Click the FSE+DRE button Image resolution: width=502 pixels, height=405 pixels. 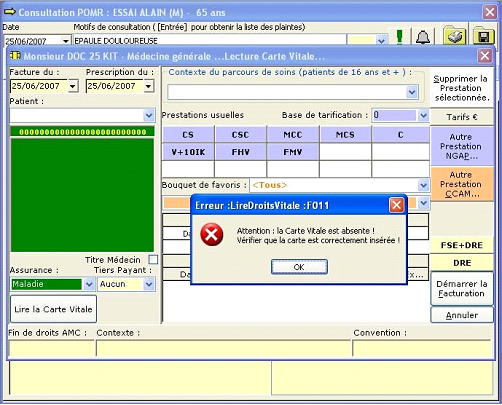pos(462,245)
